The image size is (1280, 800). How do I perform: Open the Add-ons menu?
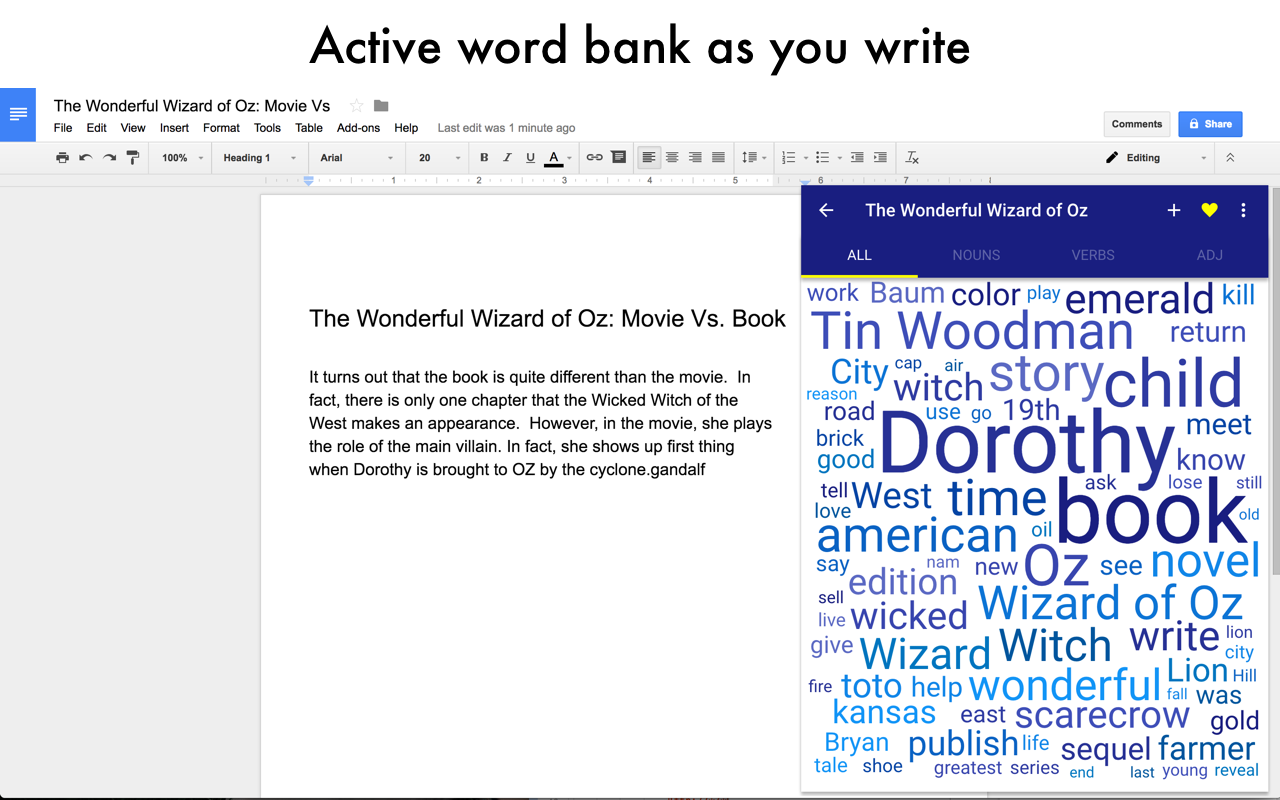[358, 128]
